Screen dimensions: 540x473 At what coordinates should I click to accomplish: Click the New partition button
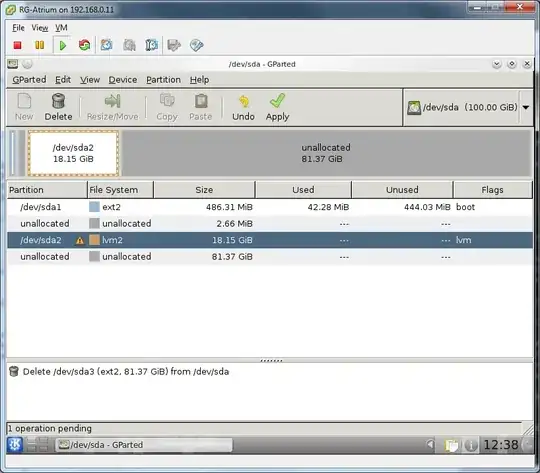(x=24, y=107)
